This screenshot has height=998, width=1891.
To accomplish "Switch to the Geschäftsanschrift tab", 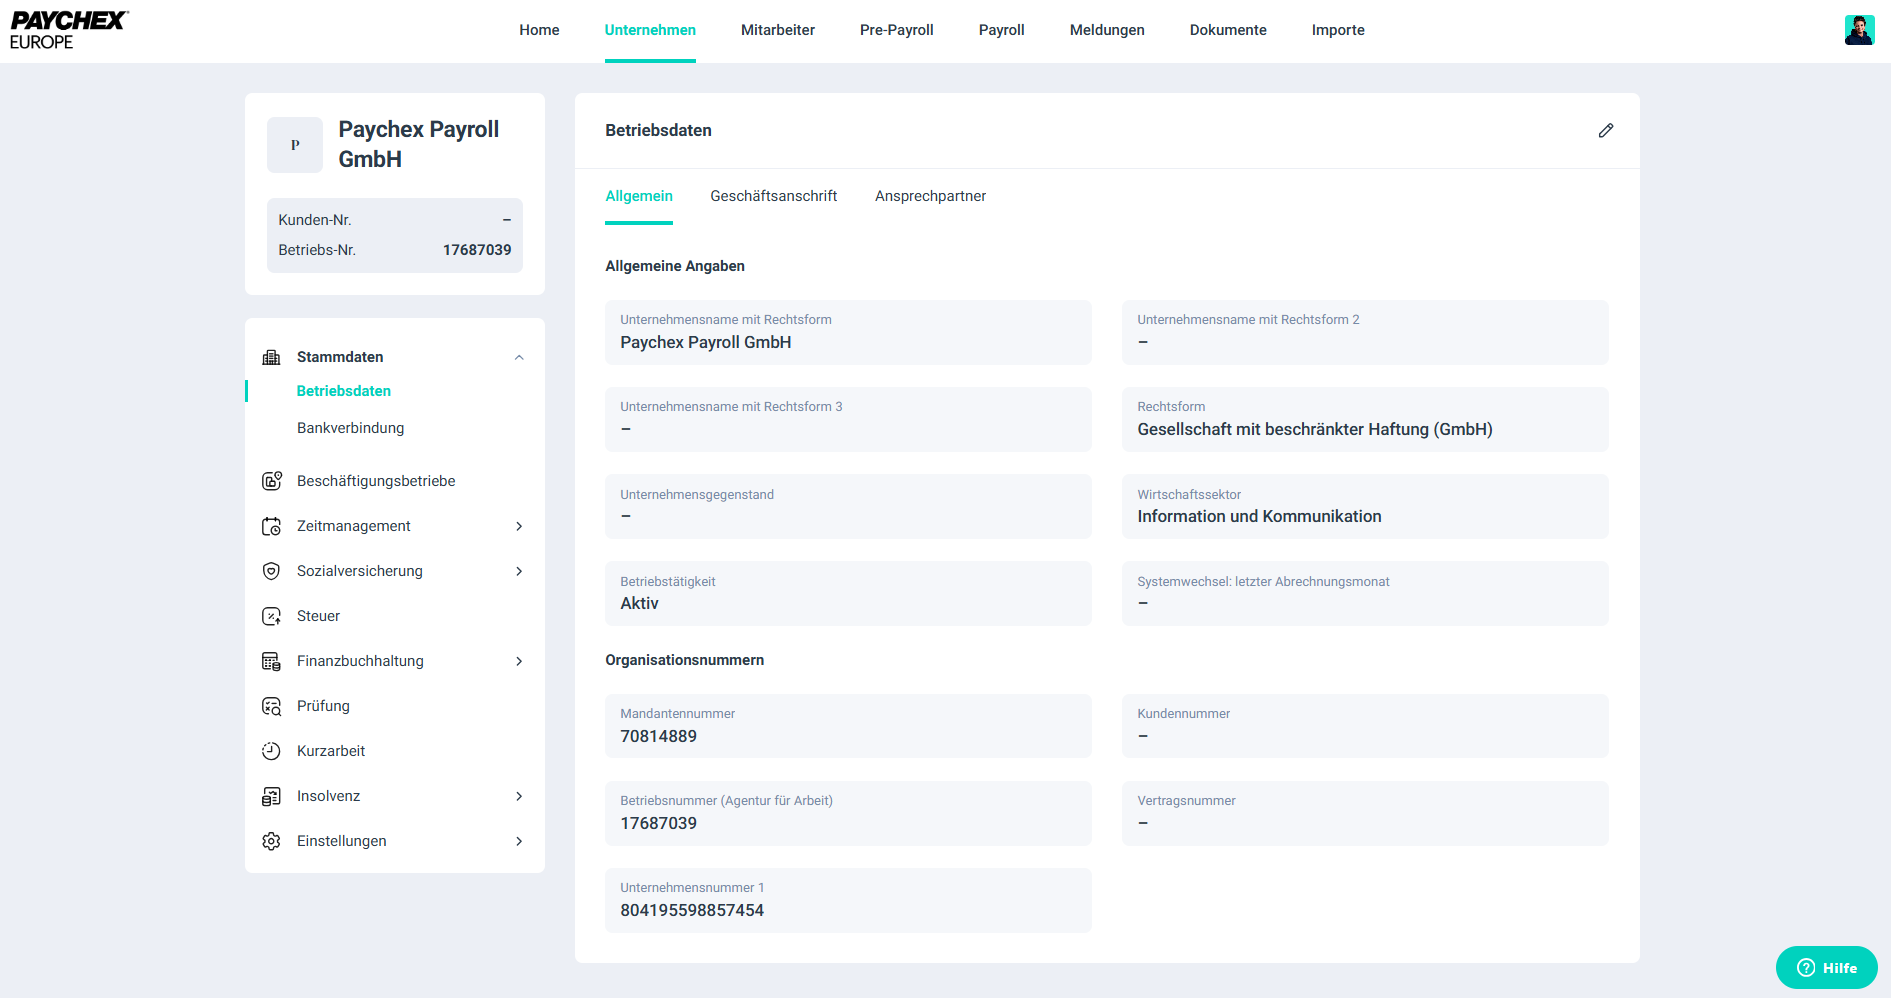I will point(773,196).
